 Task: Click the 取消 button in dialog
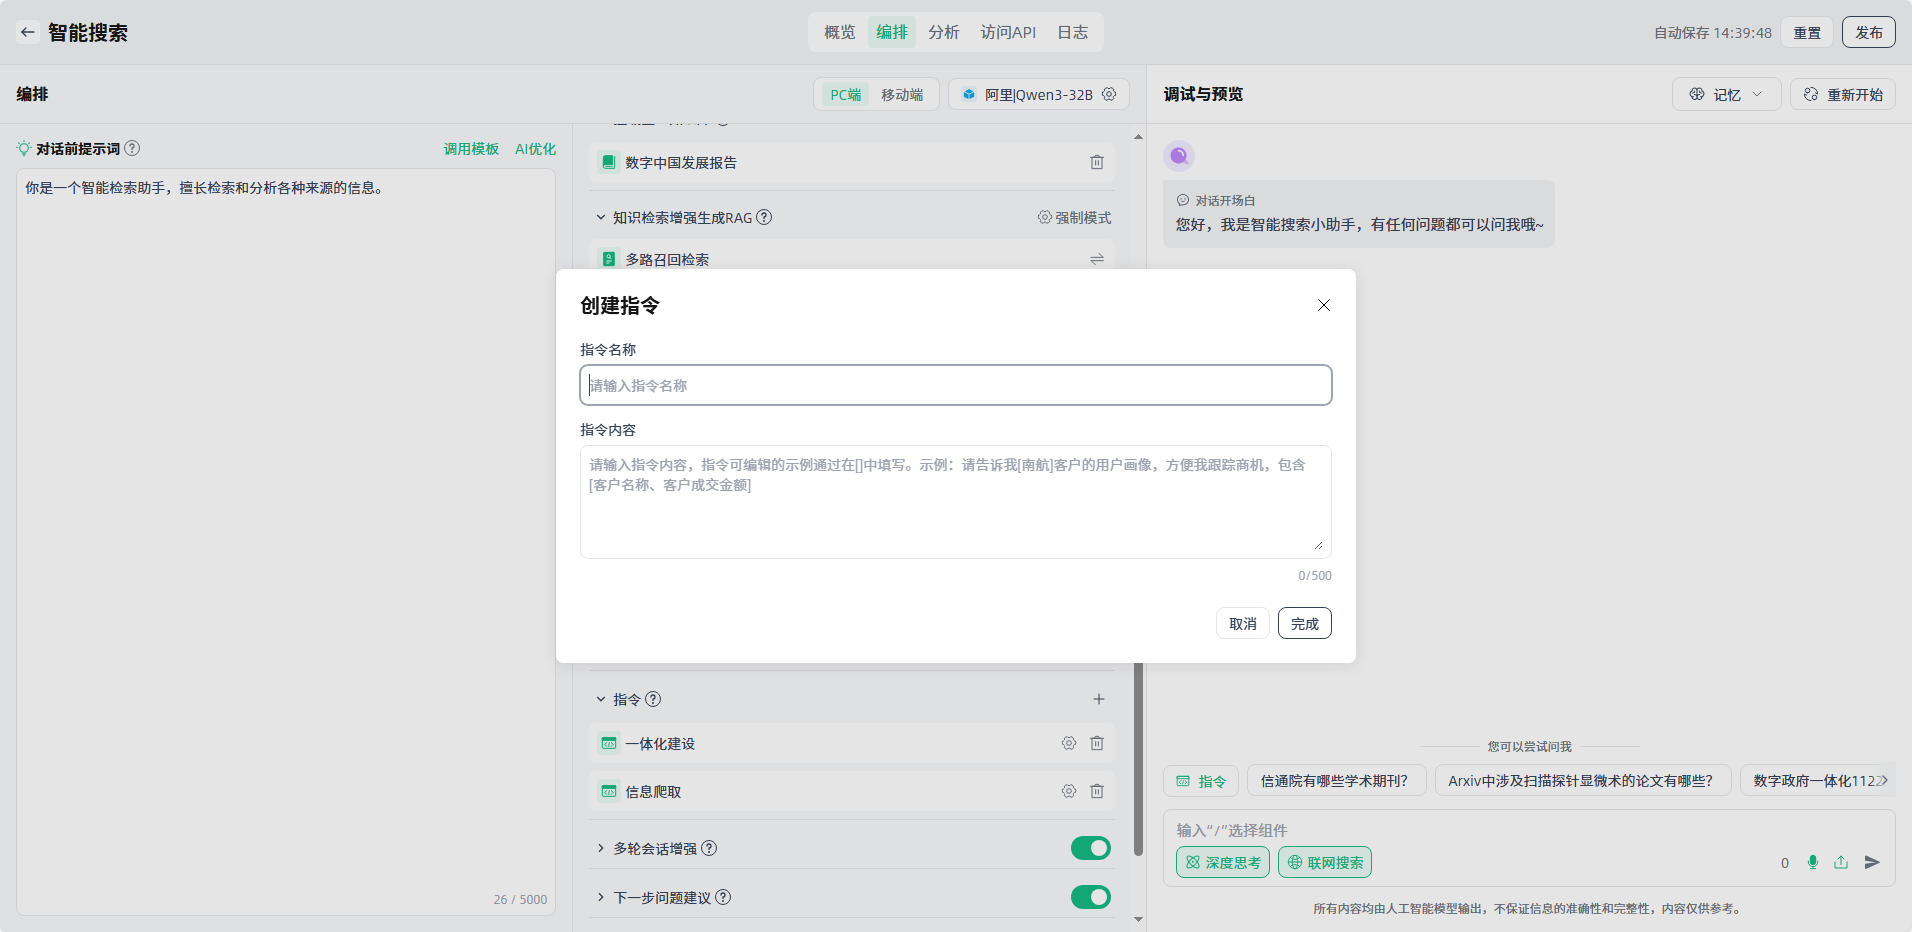pos(1243,623)
